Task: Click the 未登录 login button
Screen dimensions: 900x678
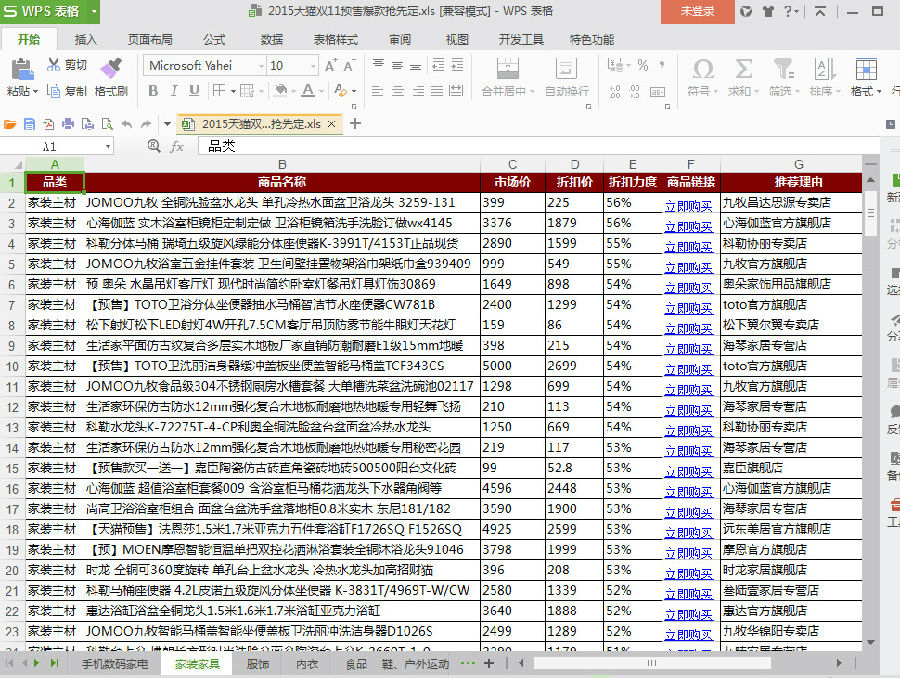Action: click(697, 11)
